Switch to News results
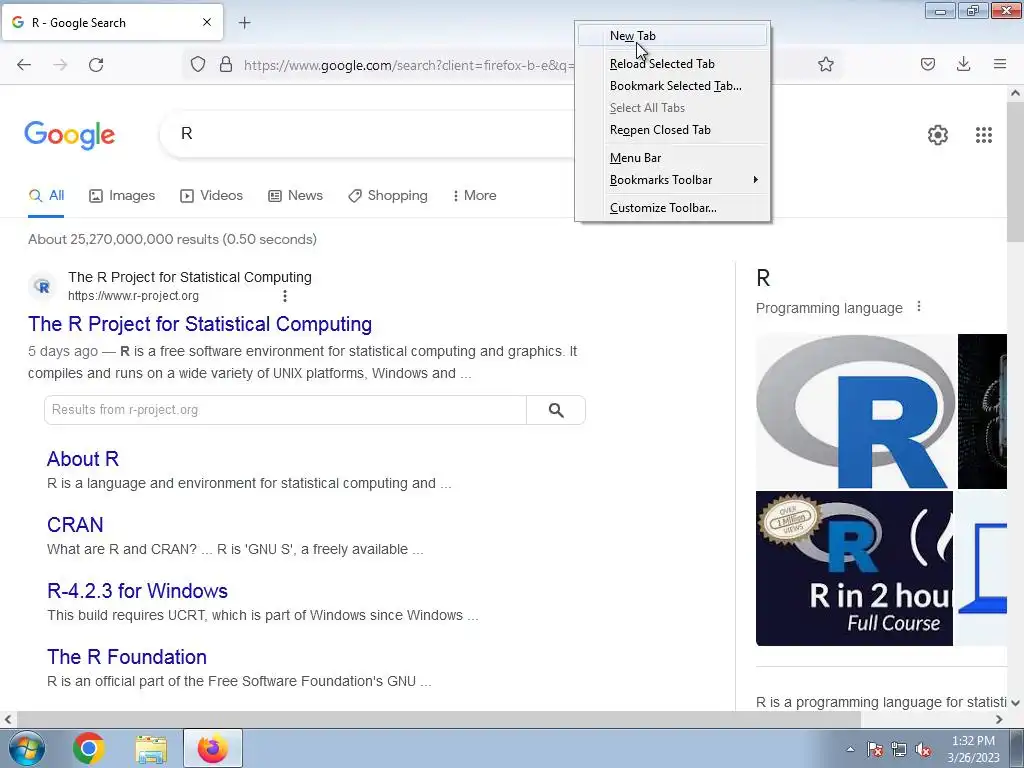 pyautogui.click(x=295, y=195)
